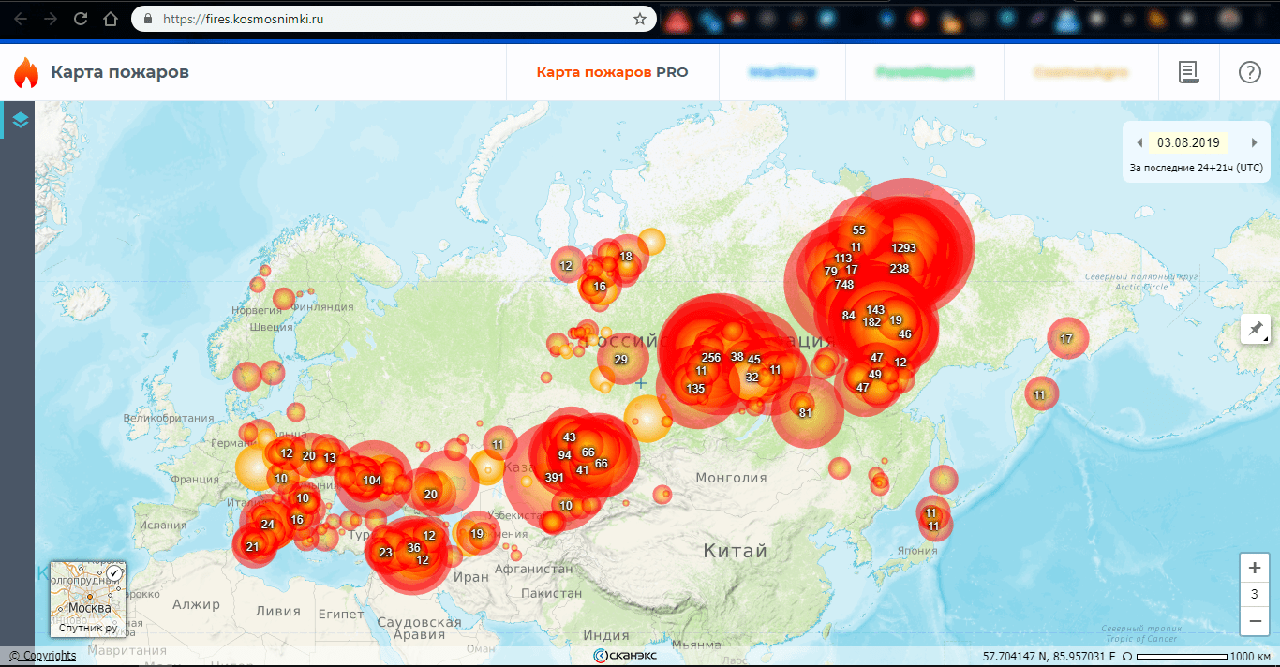Open the fire cluster labeled 36
Screen dimensions: 1280x667
pyautogui.click(x=414, y=547)
